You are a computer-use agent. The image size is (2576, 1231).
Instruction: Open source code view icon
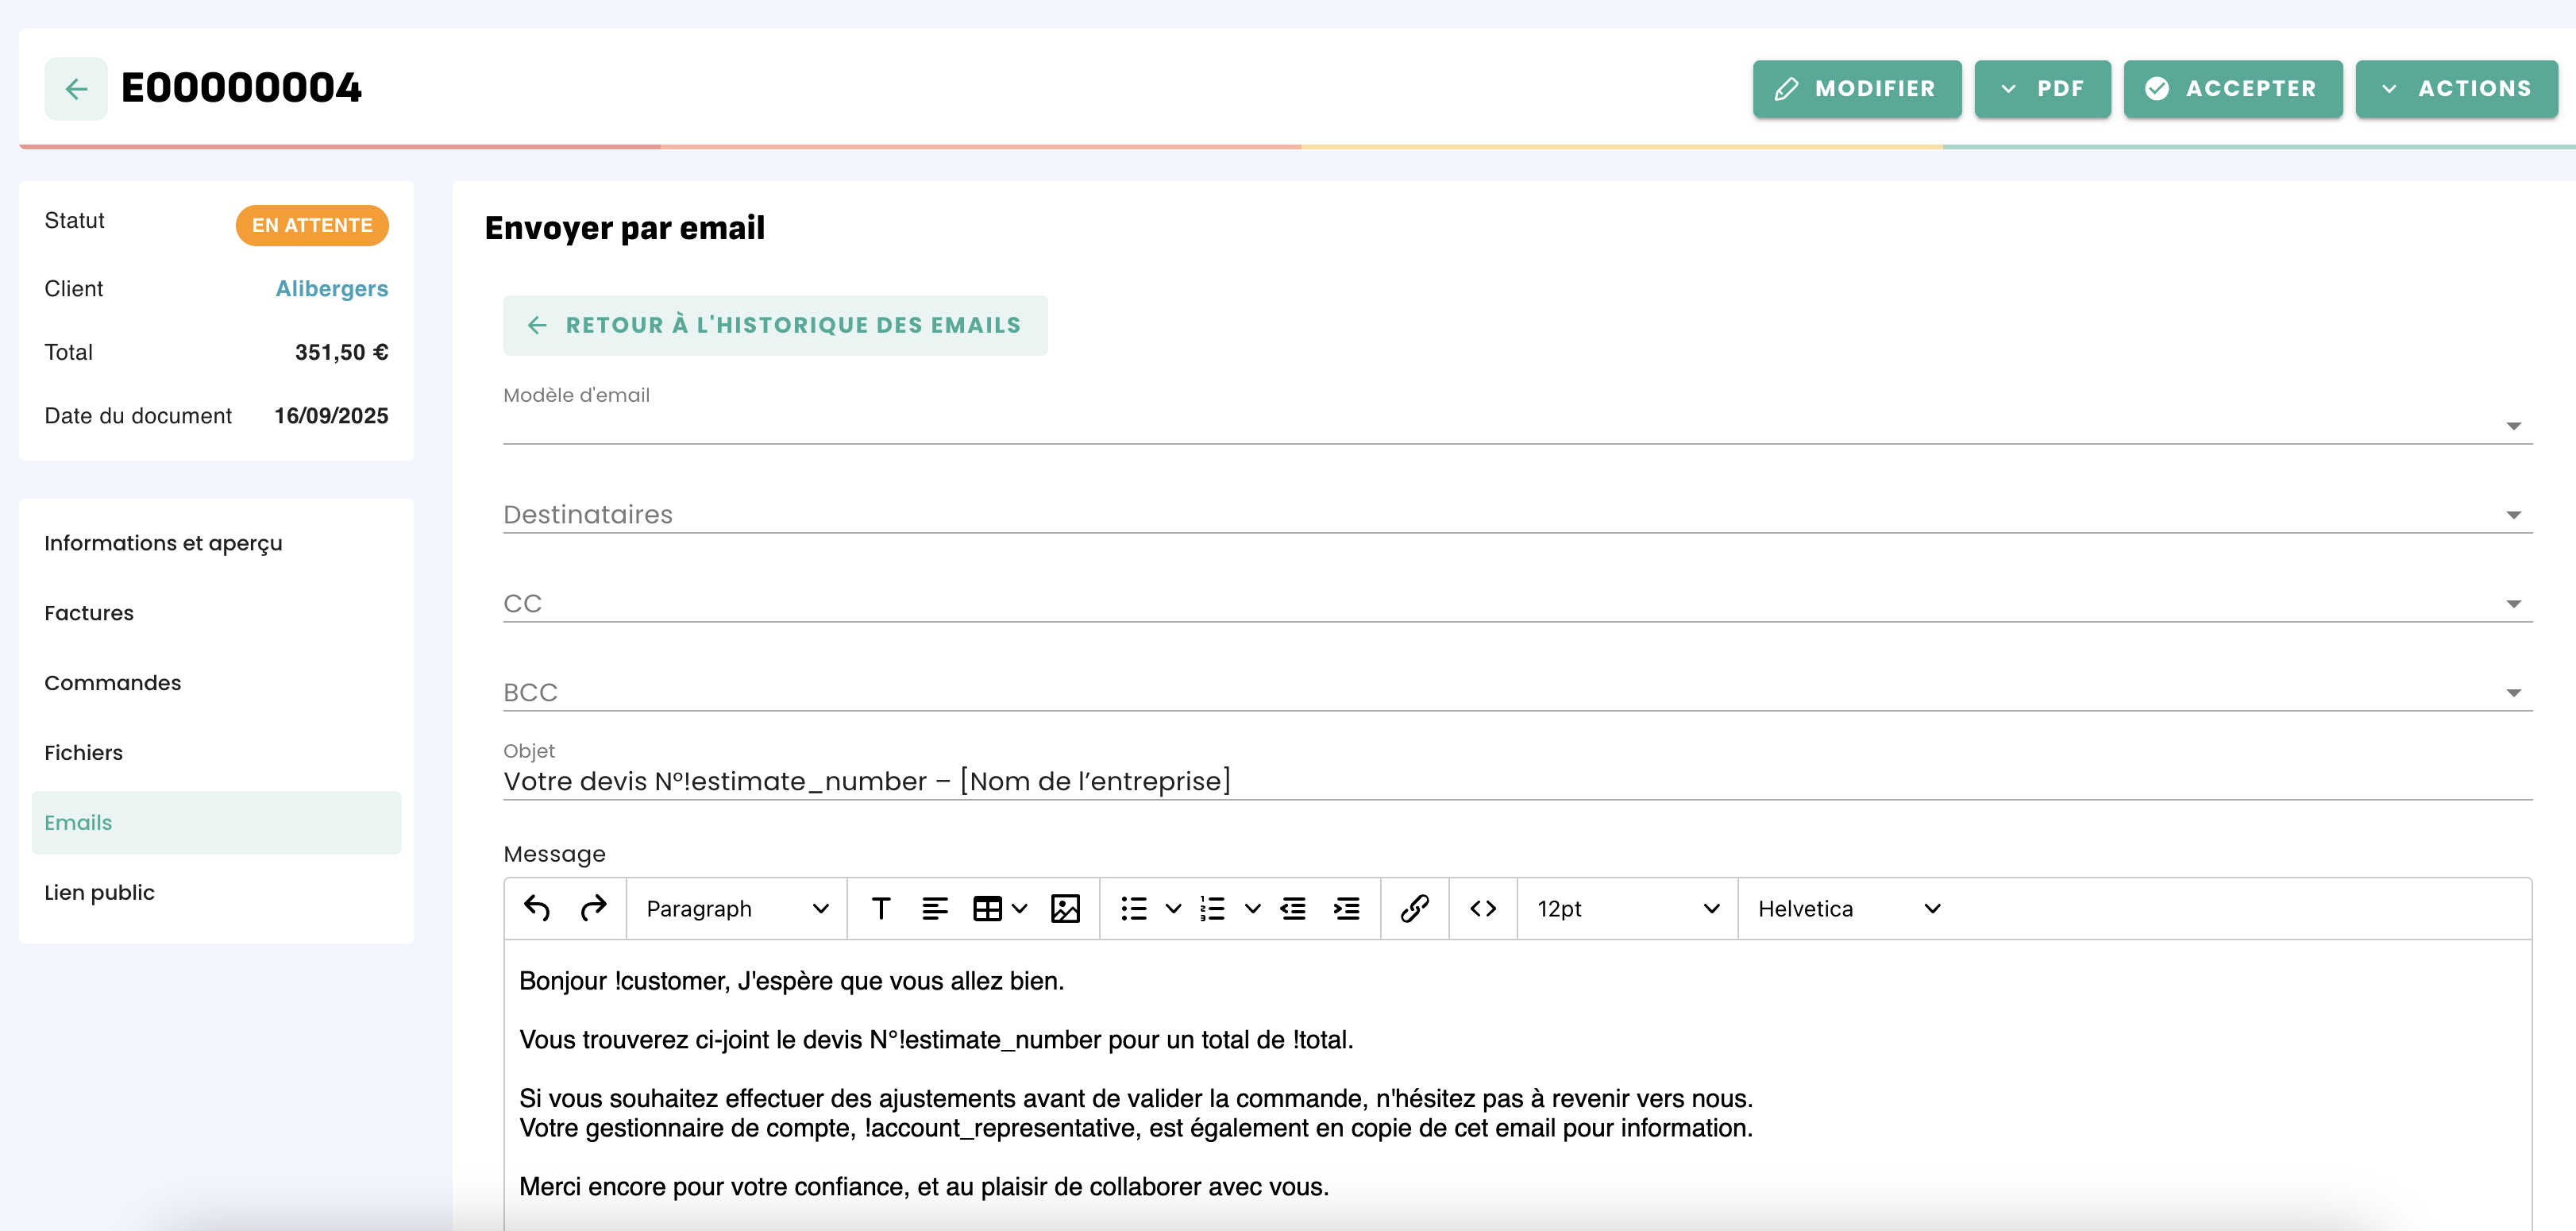tap(1482, 908)
